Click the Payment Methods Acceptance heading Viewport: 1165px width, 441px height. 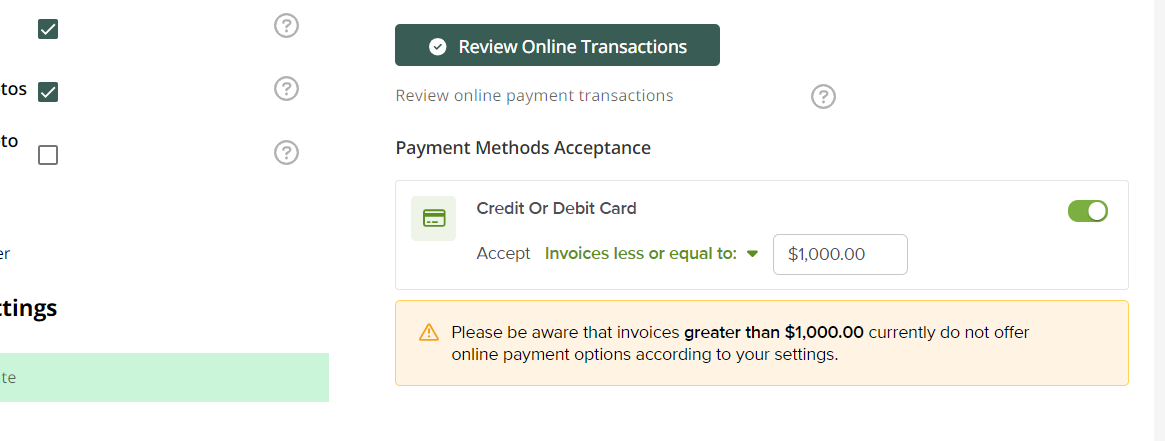[x=523, y=148]
